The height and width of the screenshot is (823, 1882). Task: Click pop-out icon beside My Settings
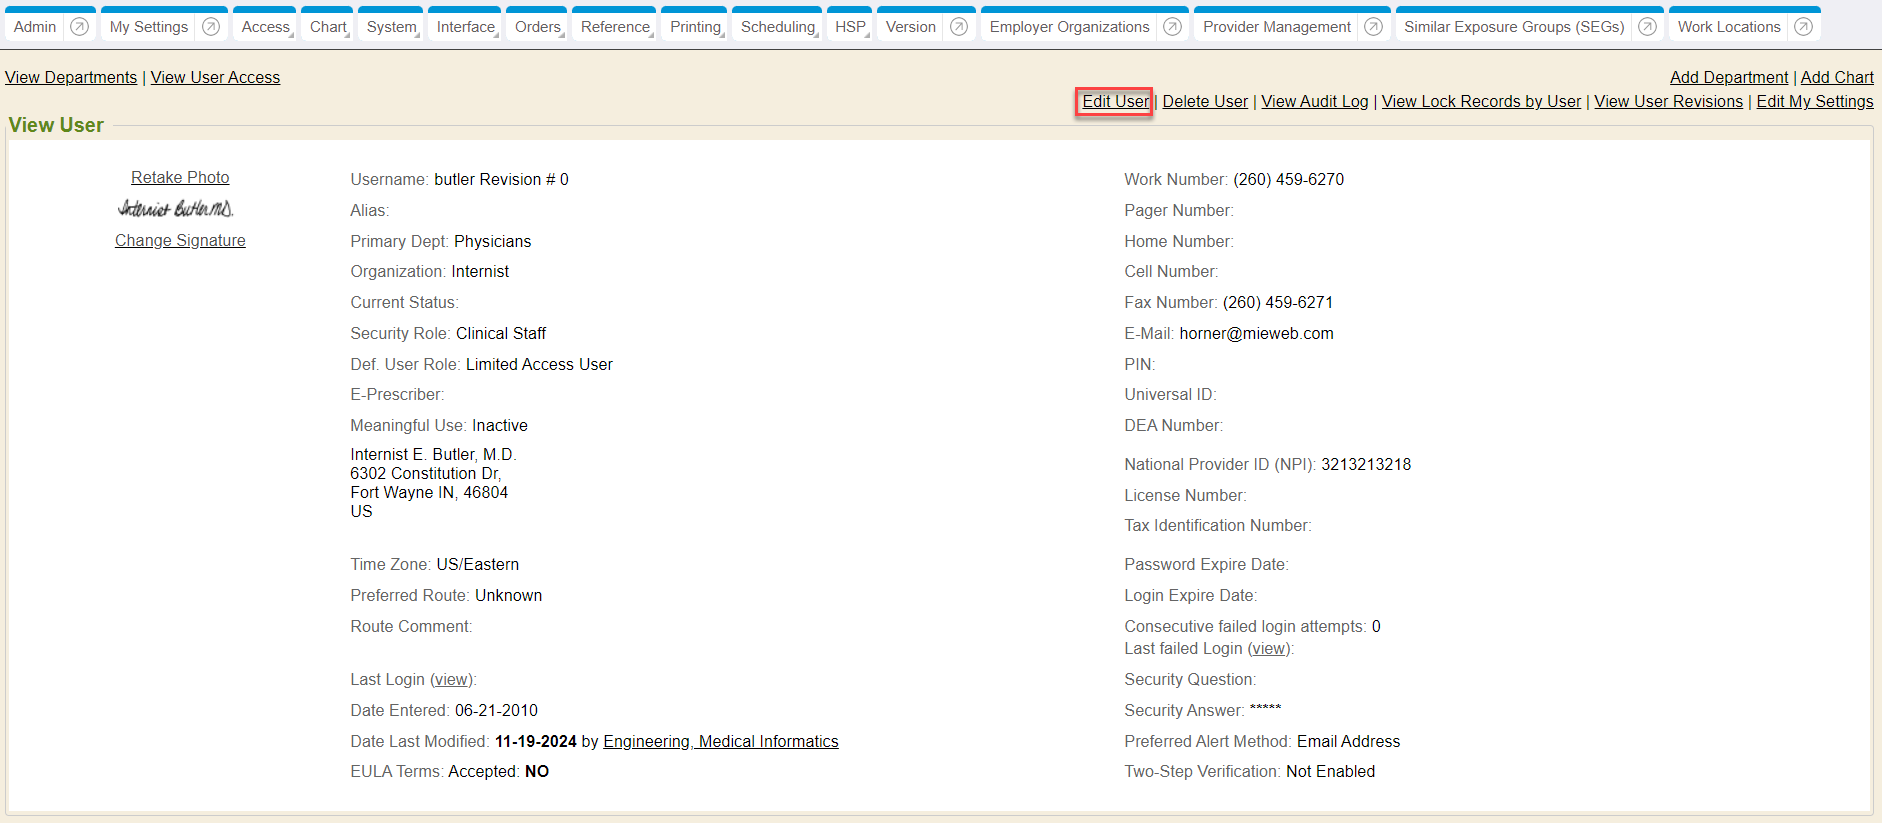pyautogui.click(x=211, y=27)
